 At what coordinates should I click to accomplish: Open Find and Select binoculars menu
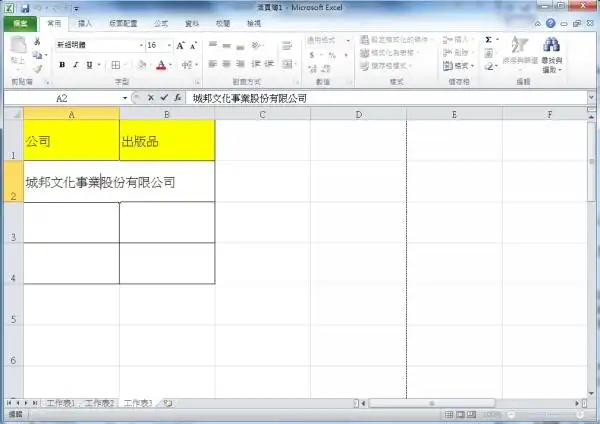[x=552, y=55]
